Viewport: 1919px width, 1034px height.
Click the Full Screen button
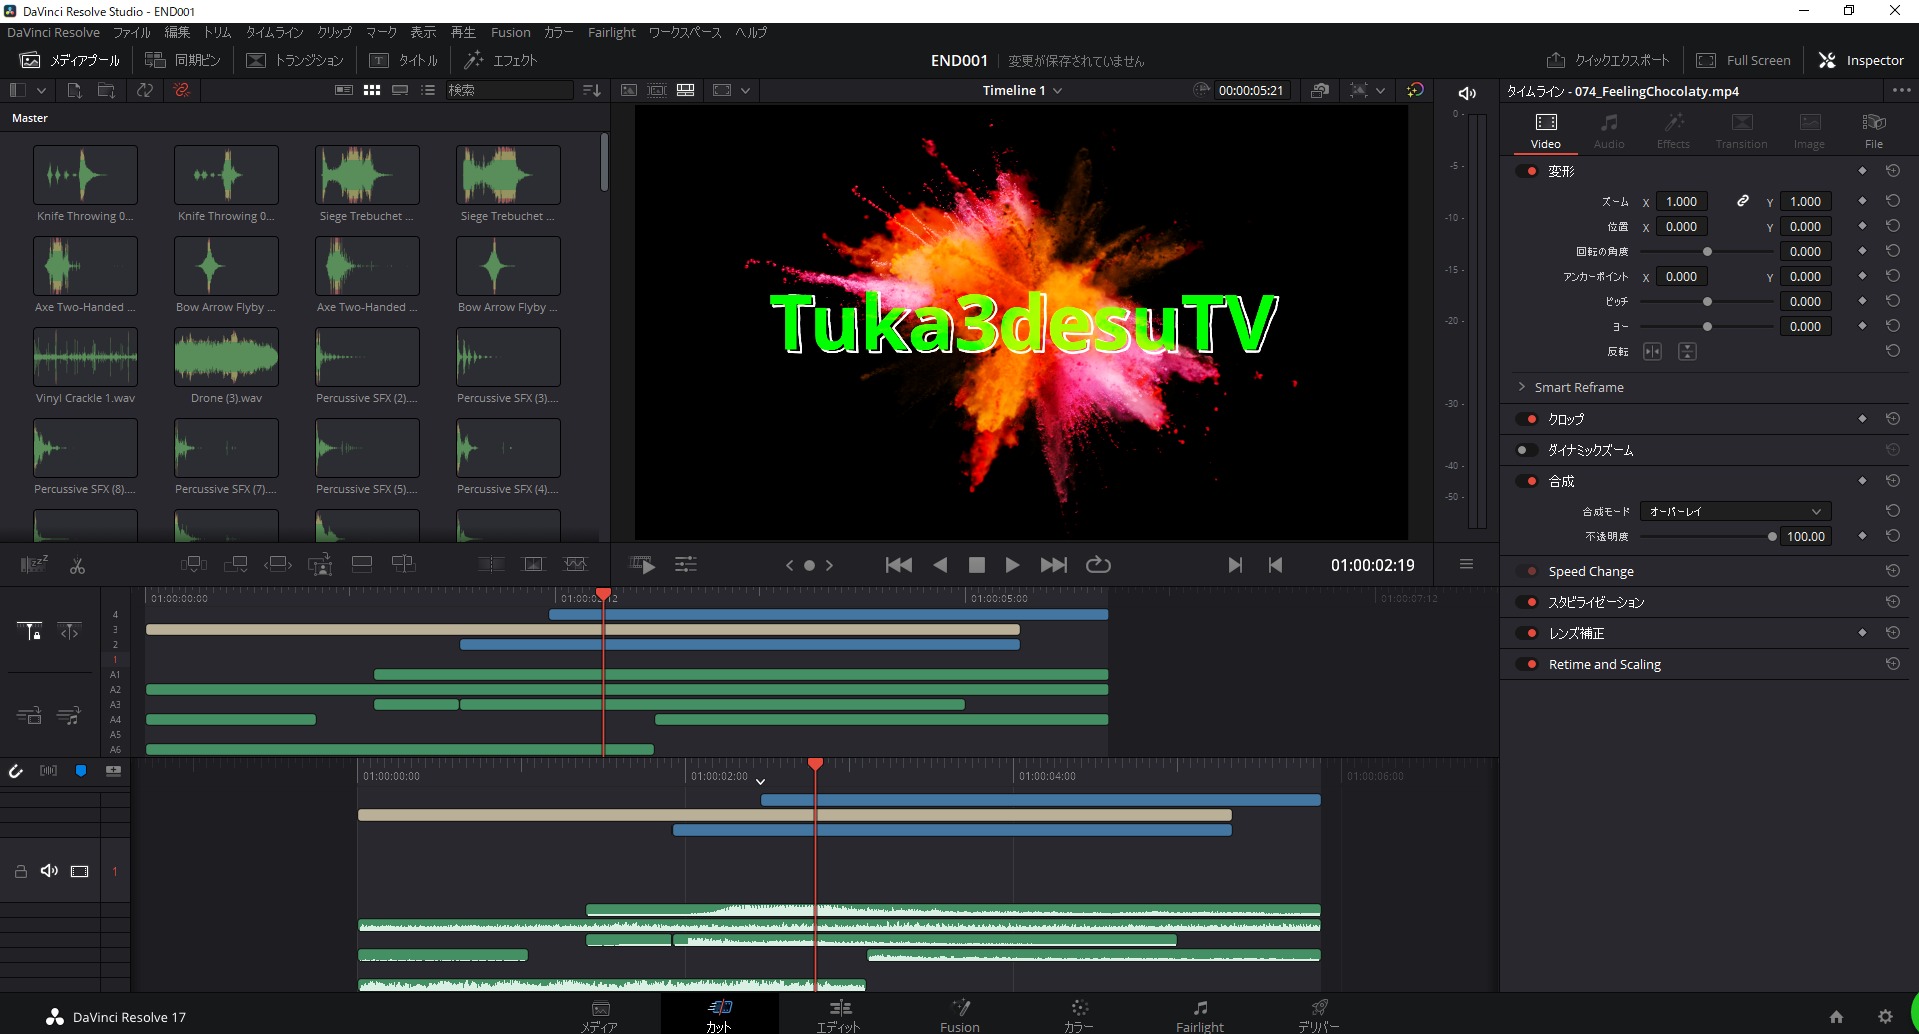(x=1743, y=60)
